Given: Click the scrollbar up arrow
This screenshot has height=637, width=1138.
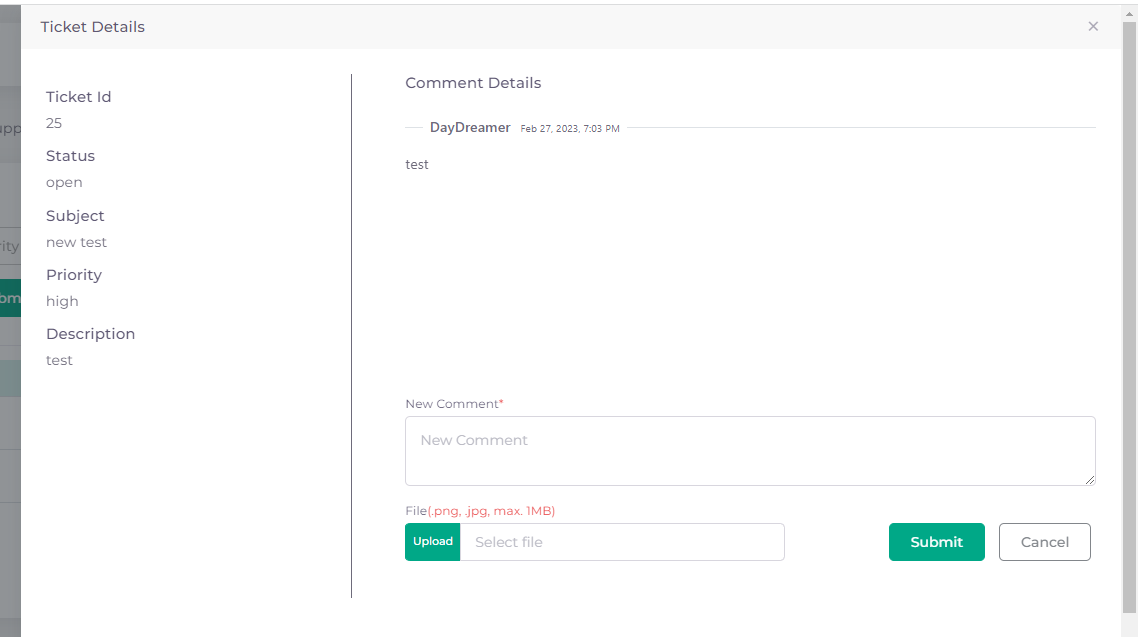Looking at the screenshot, I should [1129, 14].
